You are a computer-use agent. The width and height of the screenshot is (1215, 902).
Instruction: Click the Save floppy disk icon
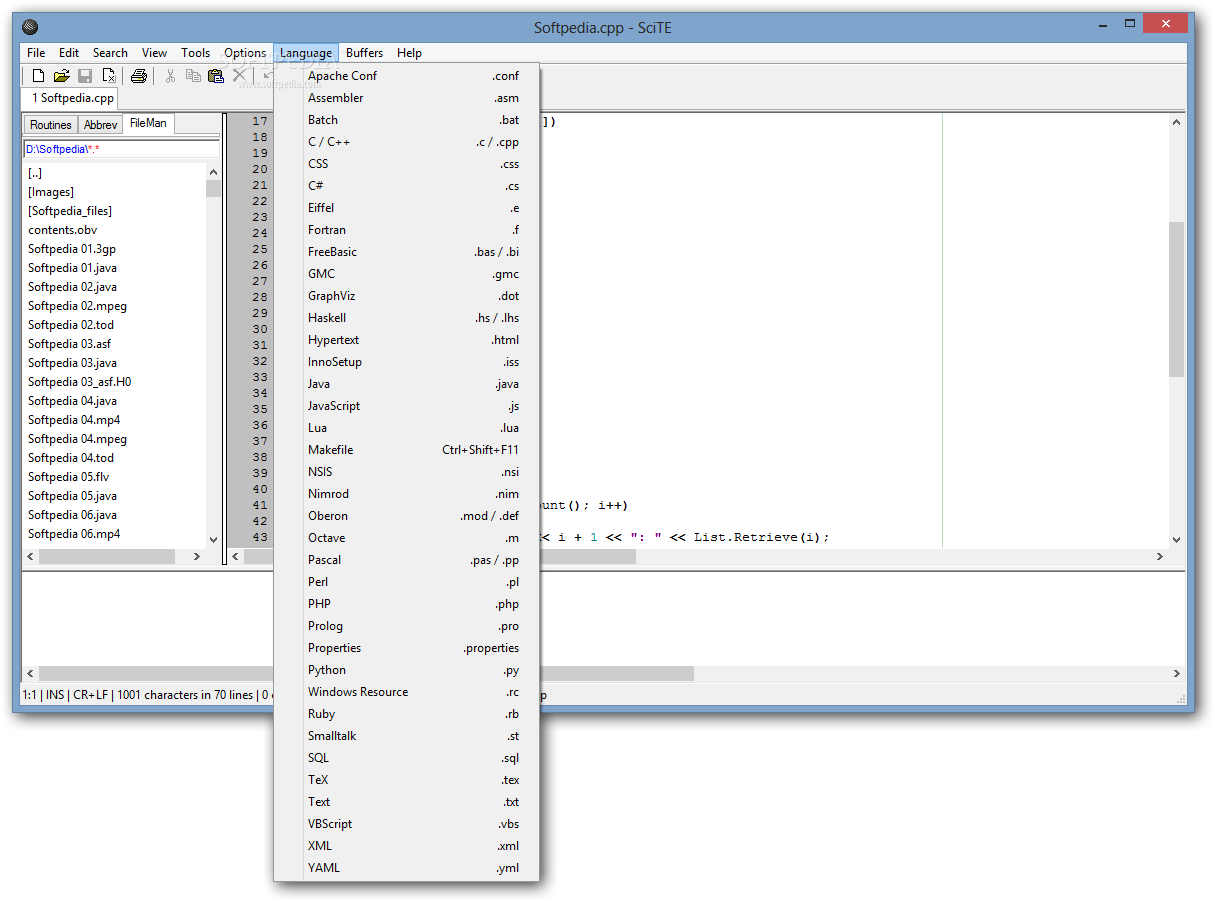click(x=85, y=76)
